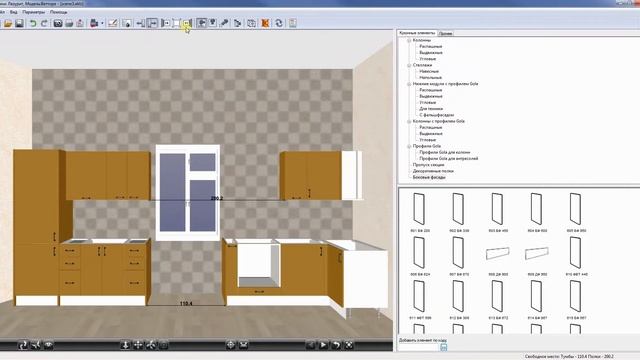
Task: Click the 110.4 floor dimension label
Action: pos(186,304)
